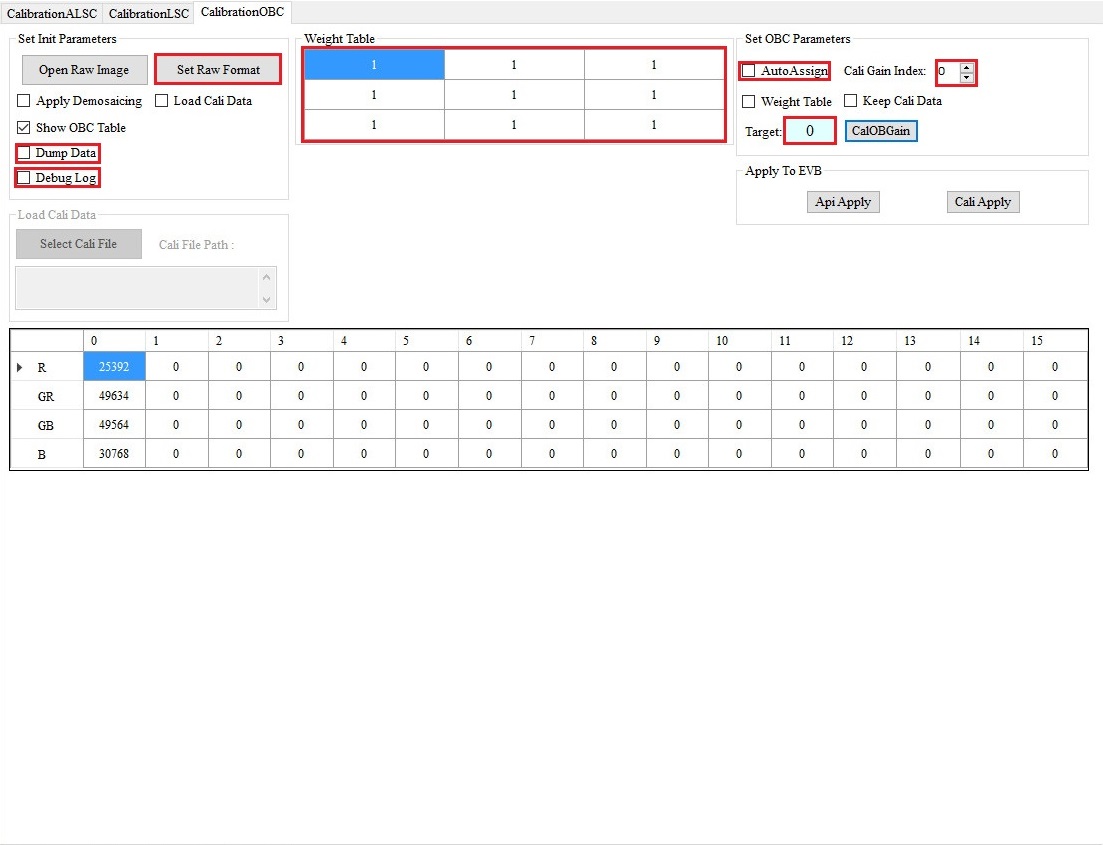Switch to the CalibrationALSC tab
Image resolution: width=1103 pixels, height=845 pixels.
[52, 13]
